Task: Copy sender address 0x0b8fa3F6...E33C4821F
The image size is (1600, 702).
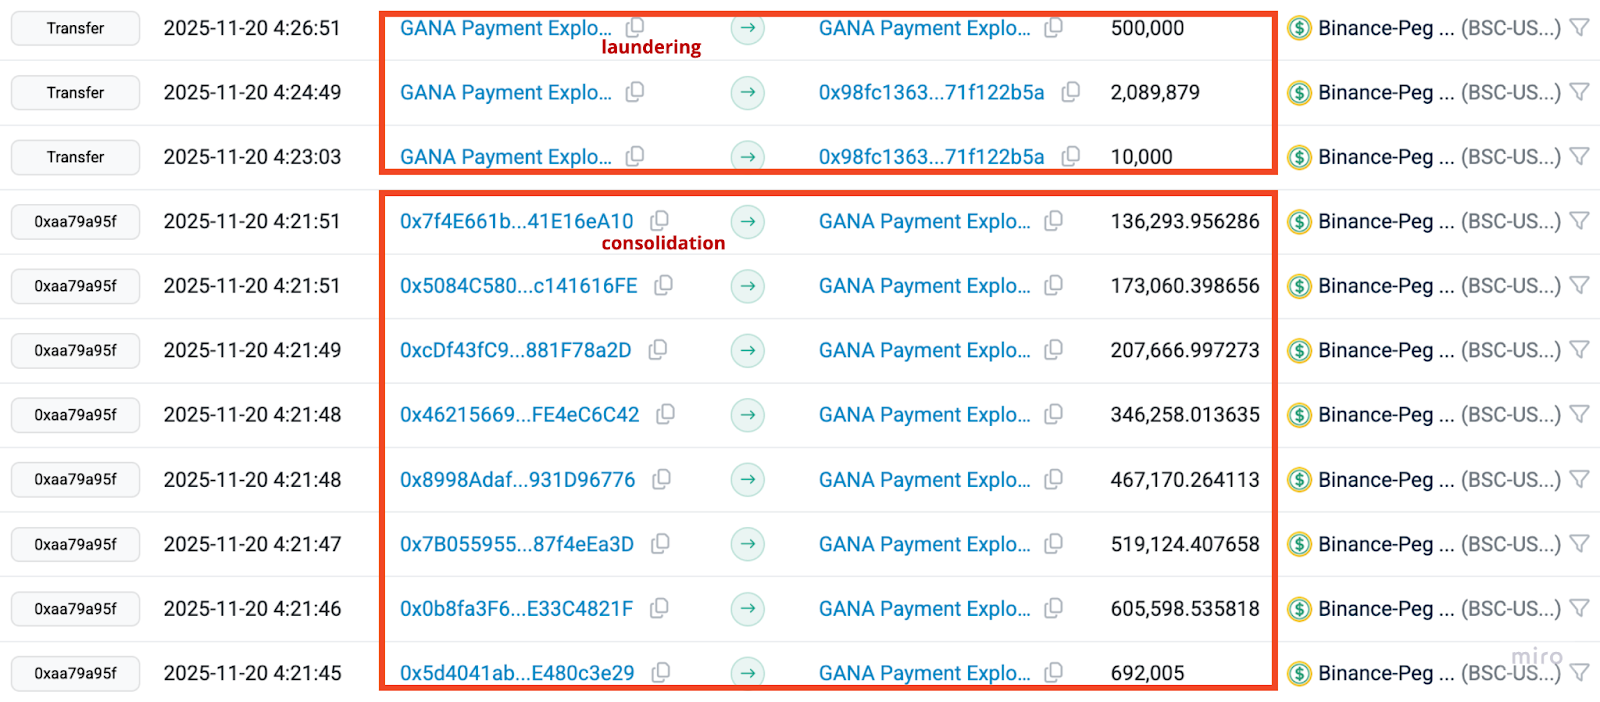Action: pos(659,608)
